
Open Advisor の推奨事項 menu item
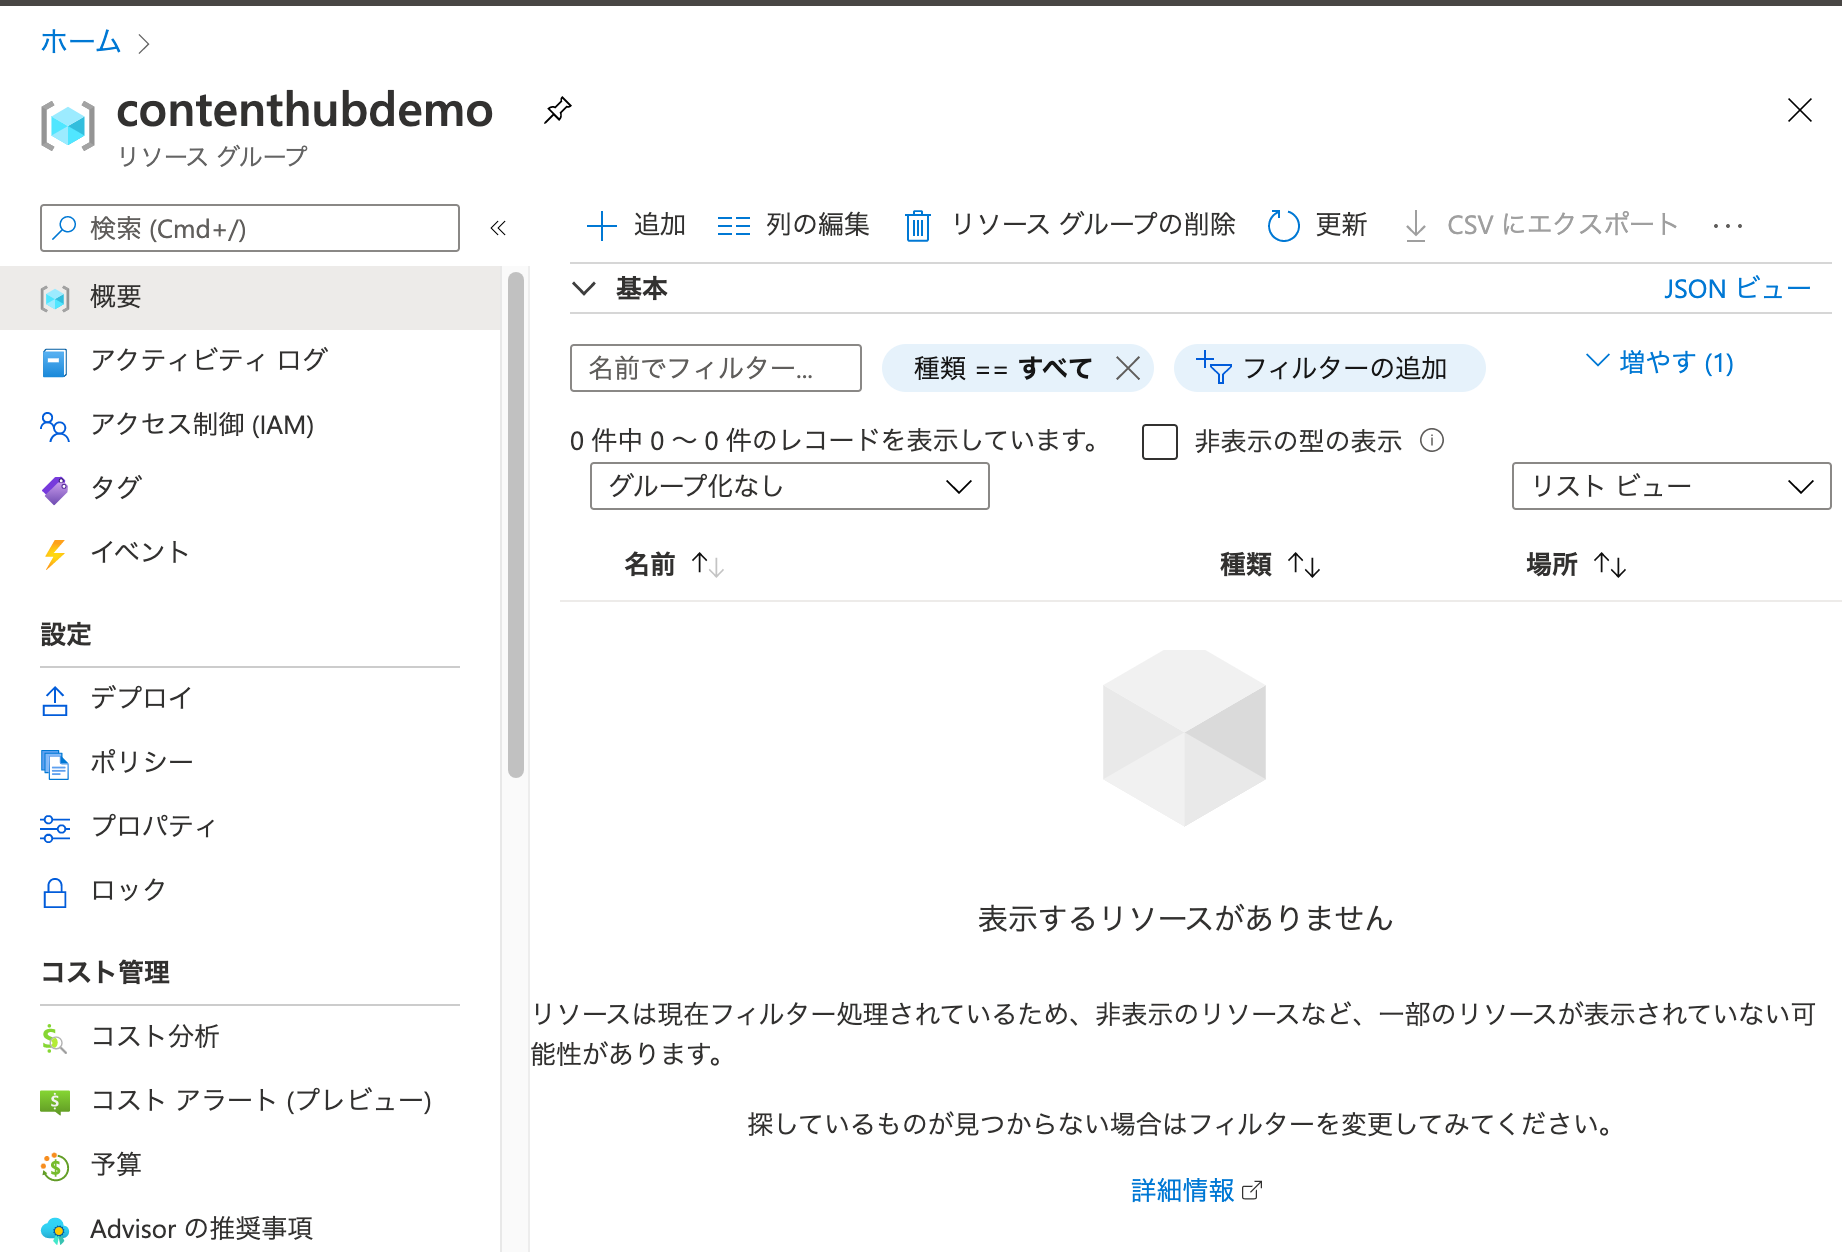[250, 1229]
